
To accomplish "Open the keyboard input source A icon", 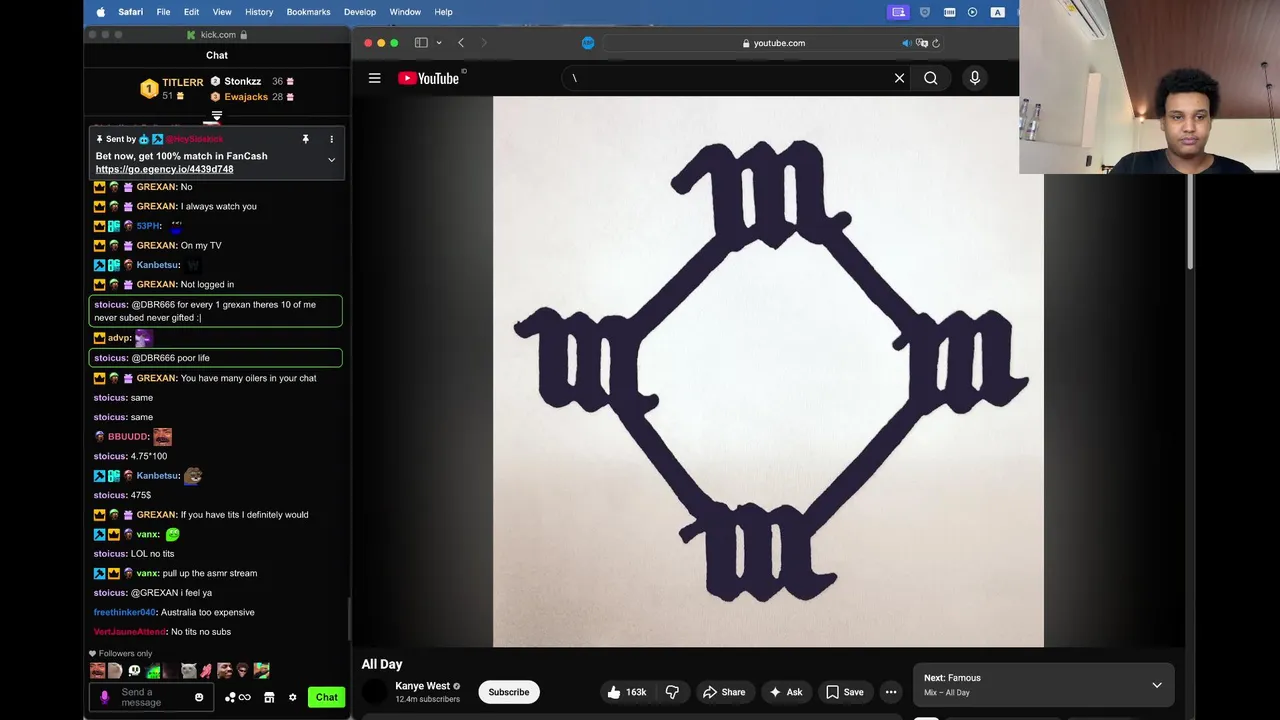I will click(x=997, y=12).
